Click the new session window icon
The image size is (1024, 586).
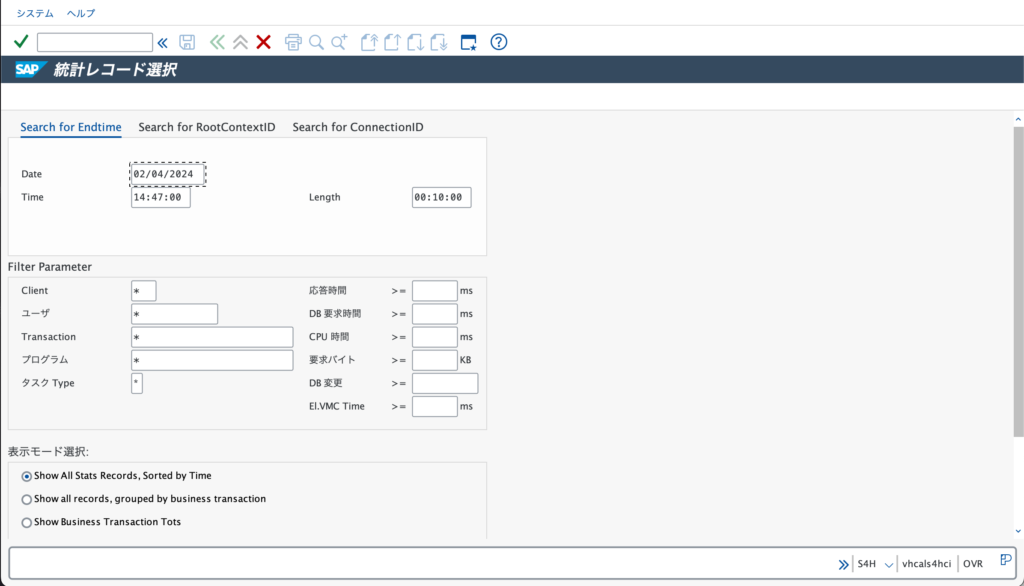(x=468, y=42)
